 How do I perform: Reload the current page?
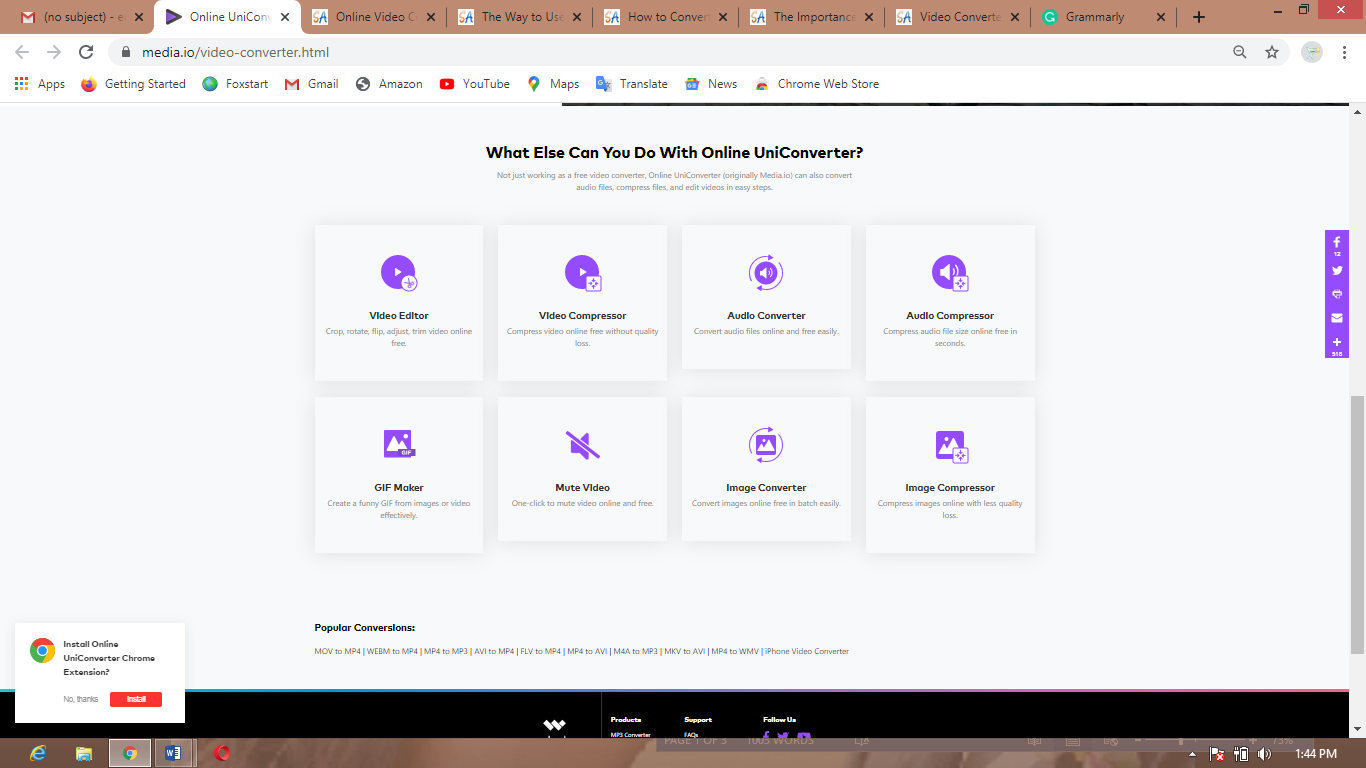point(86,52)
